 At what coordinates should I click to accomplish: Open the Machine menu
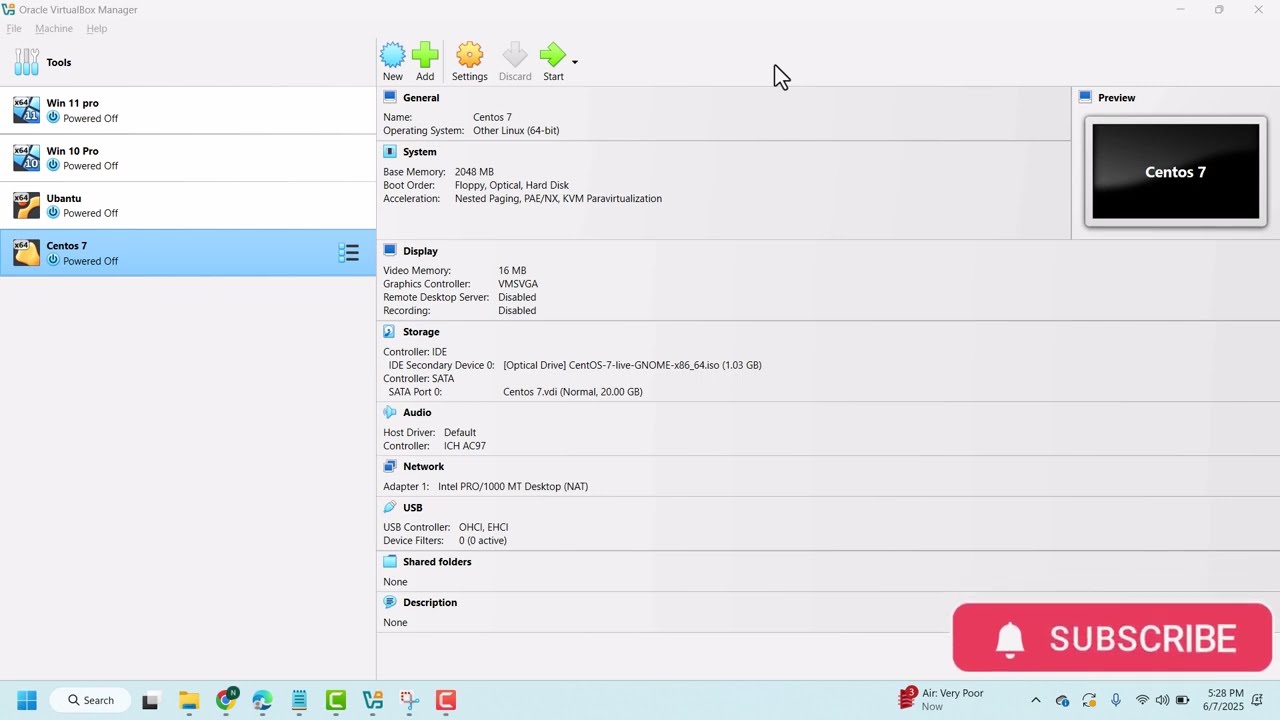click(54, 29)
